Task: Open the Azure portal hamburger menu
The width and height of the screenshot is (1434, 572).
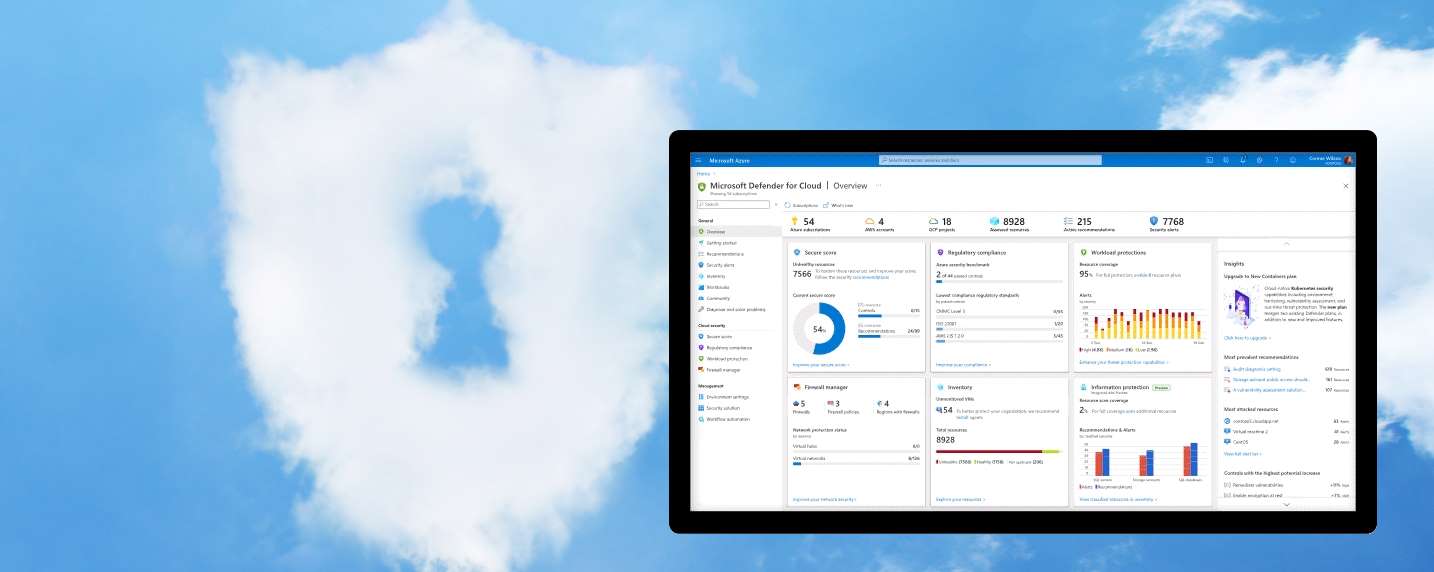Action: pyautogui.click(x=698, y=160)
